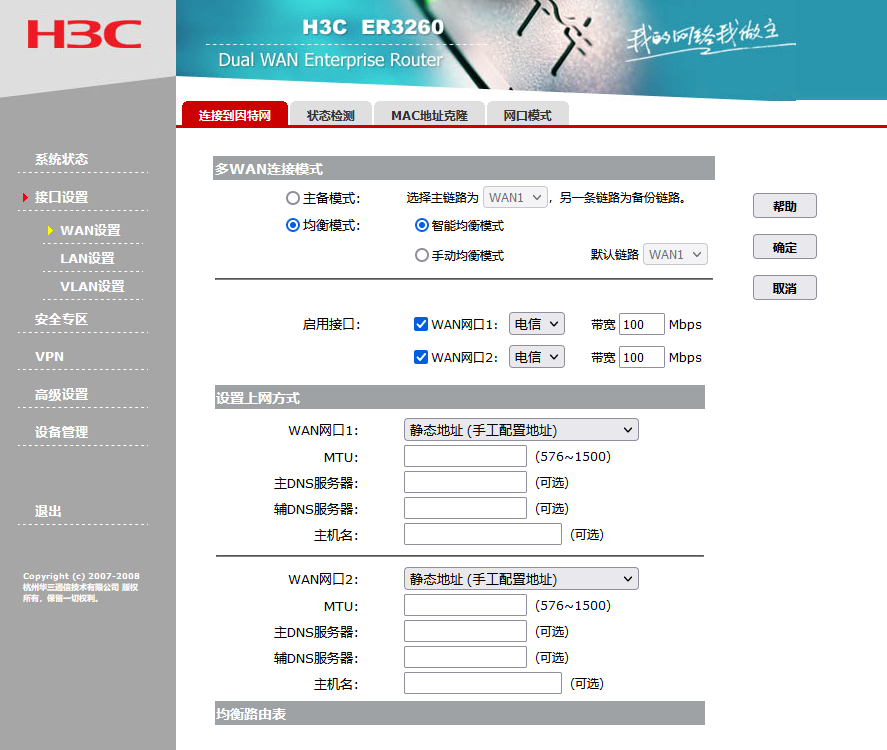
Task: Open 系统状态 in sidebar
Action: pyautogui.click(x=62, y=160)
